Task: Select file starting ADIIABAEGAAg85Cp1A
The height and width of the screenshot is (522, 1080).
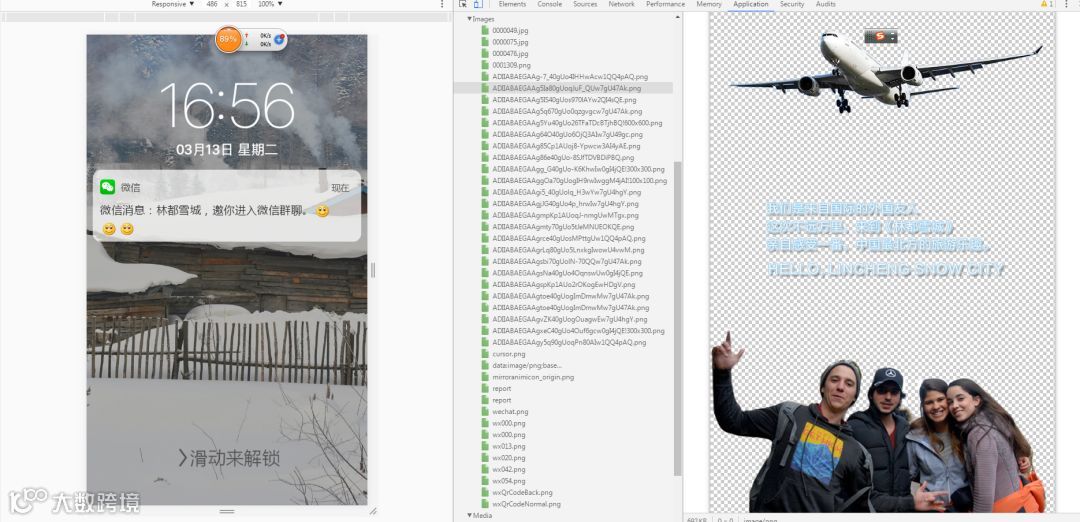Action: click(x=566, y=146)
